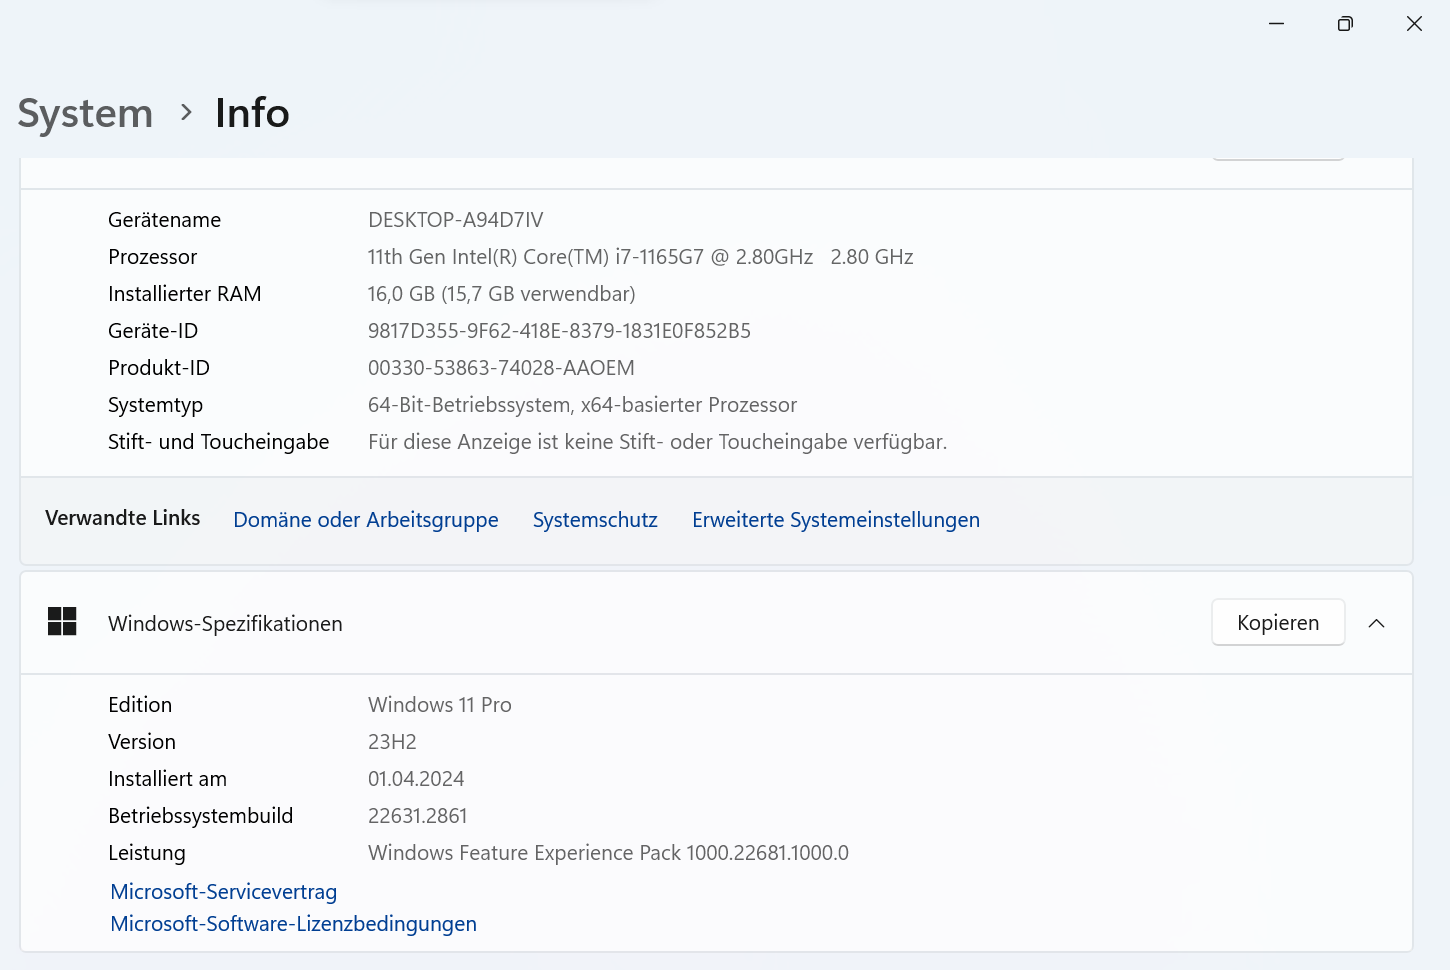Click the Systemtyp label

(156, 405)
